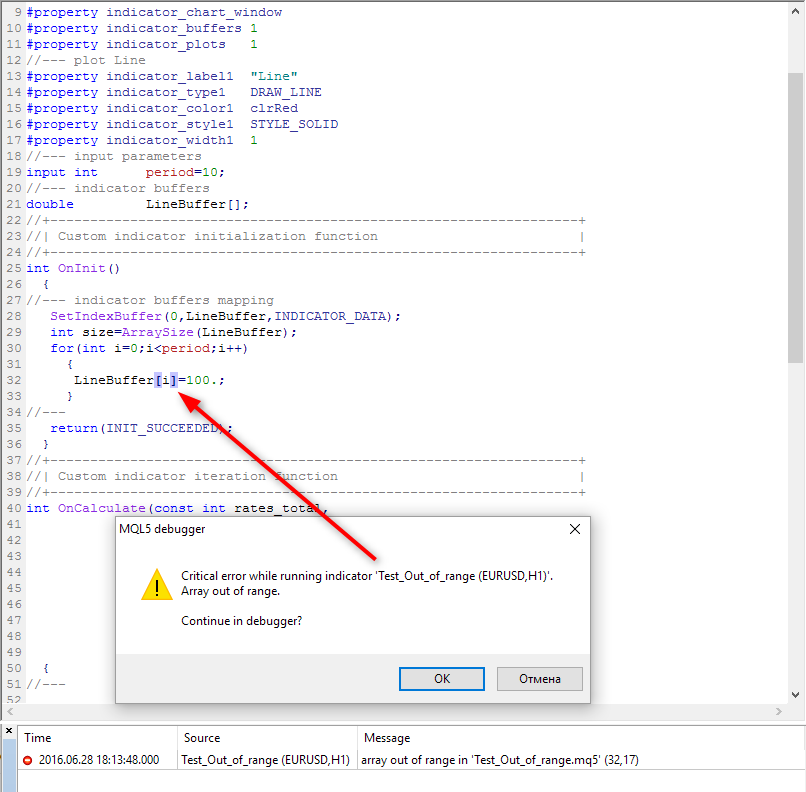This screenshot has height=792, width=806.
Task: Click ArraySize on line 29
Action: 158,332
